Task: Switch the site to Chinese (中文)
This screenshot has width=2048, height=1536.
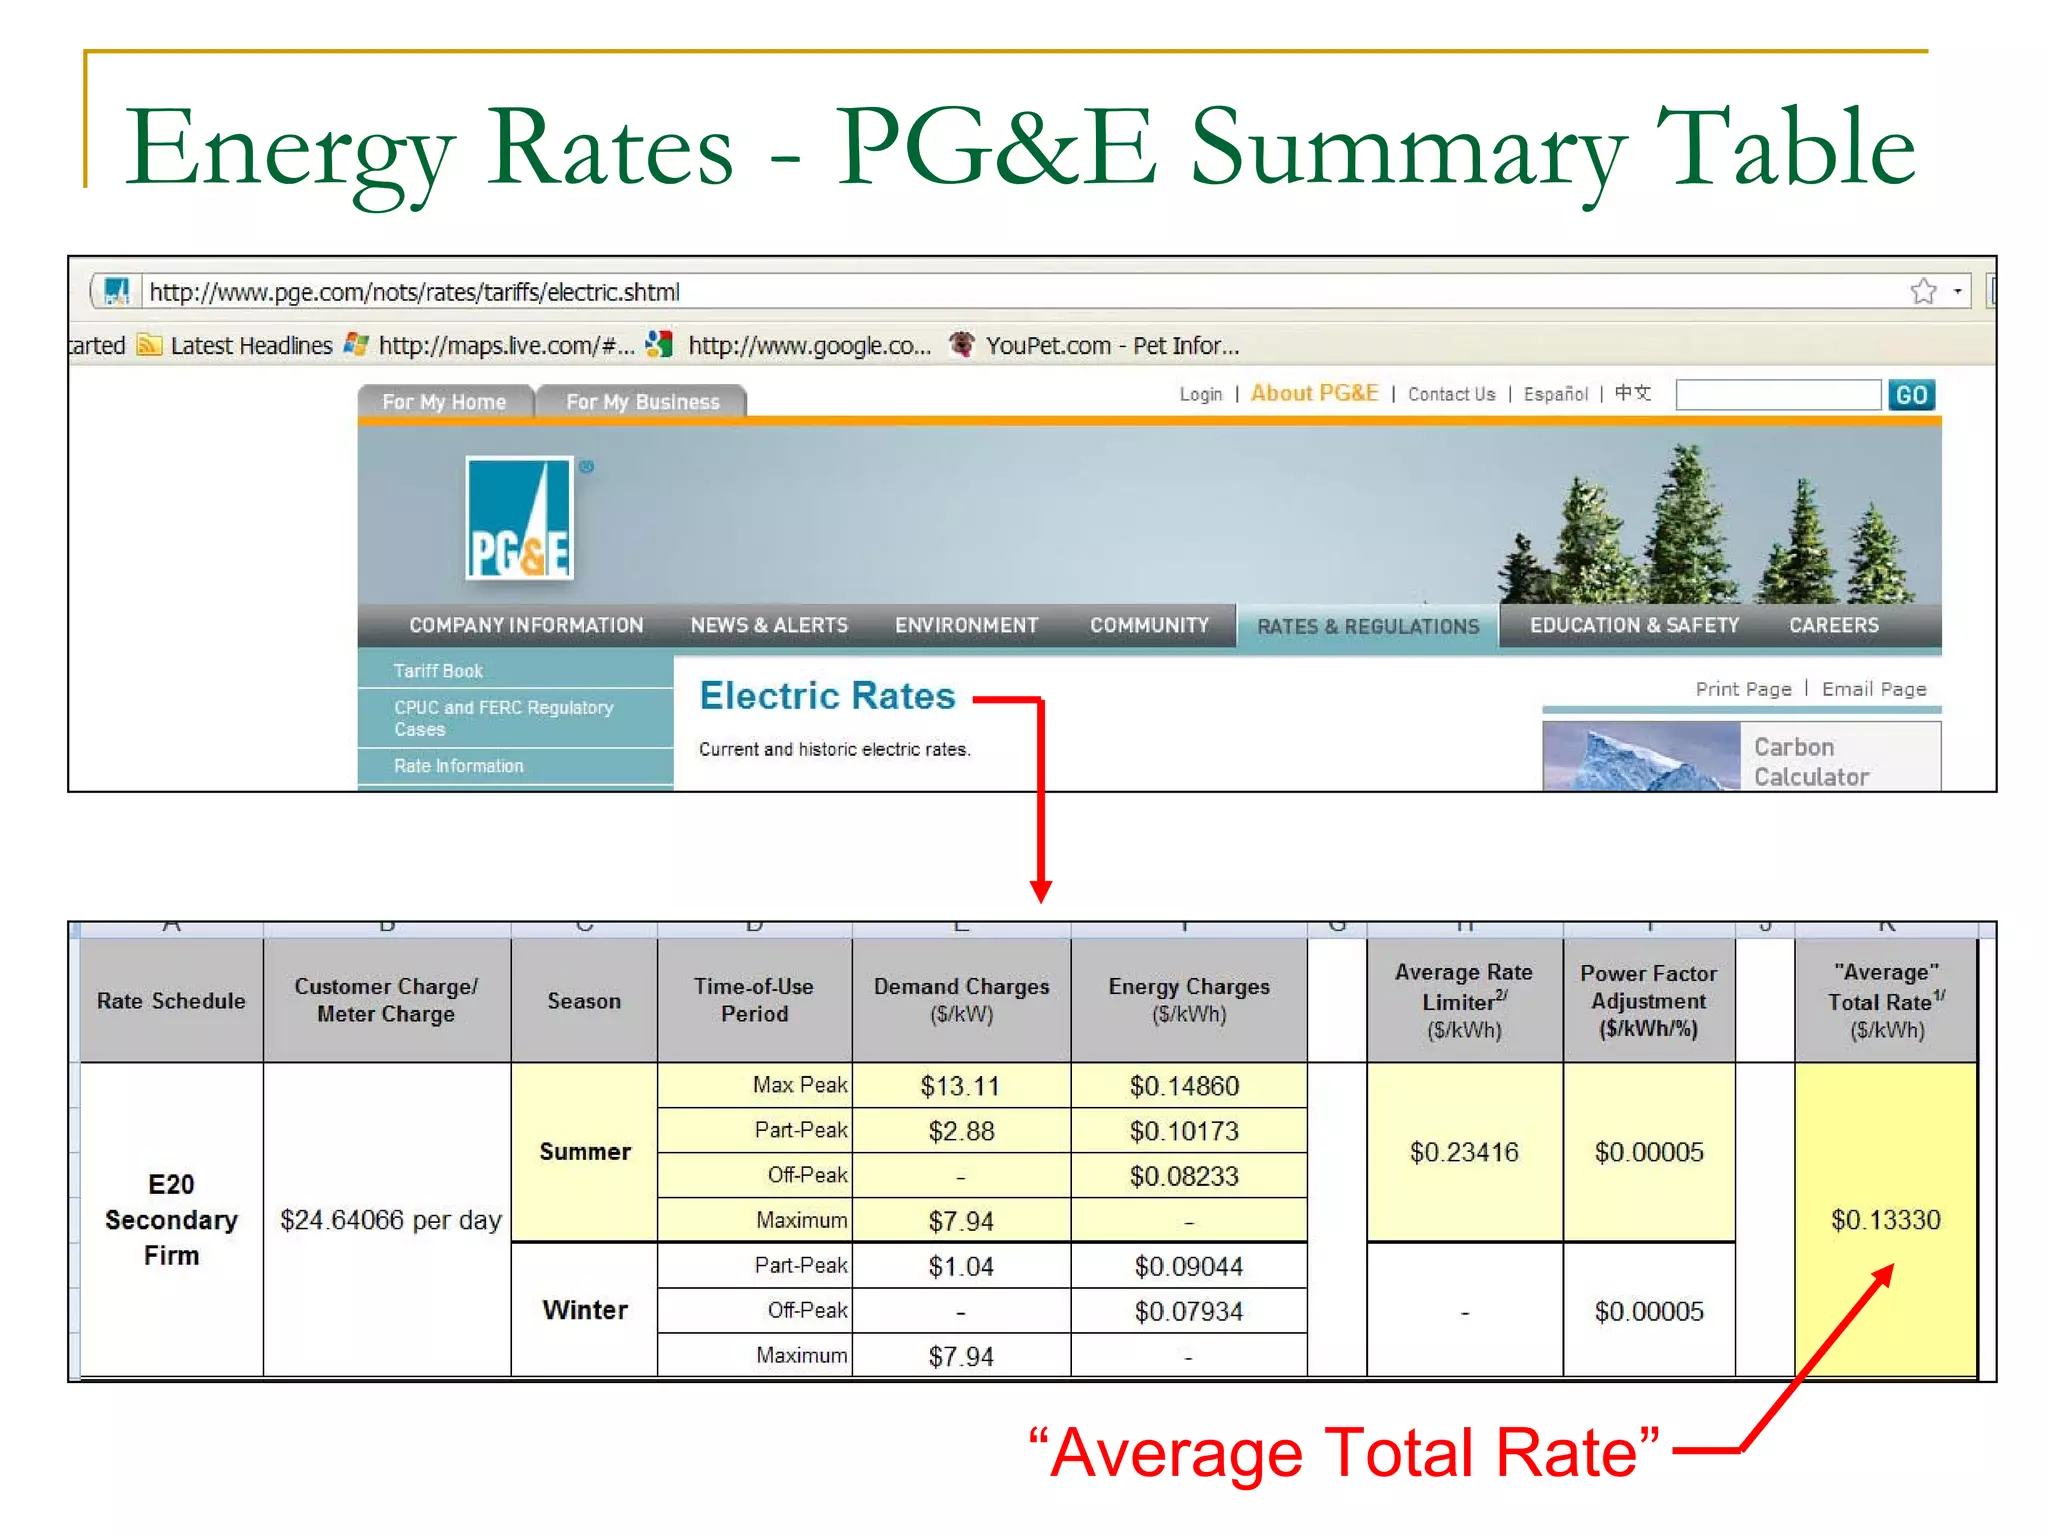Action: (1632, 393)
